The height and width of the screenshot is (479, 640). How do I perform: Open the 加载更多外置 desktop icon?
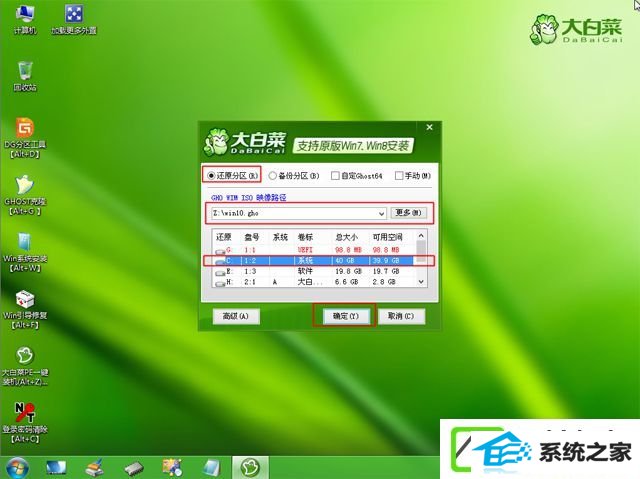[74, 15]
